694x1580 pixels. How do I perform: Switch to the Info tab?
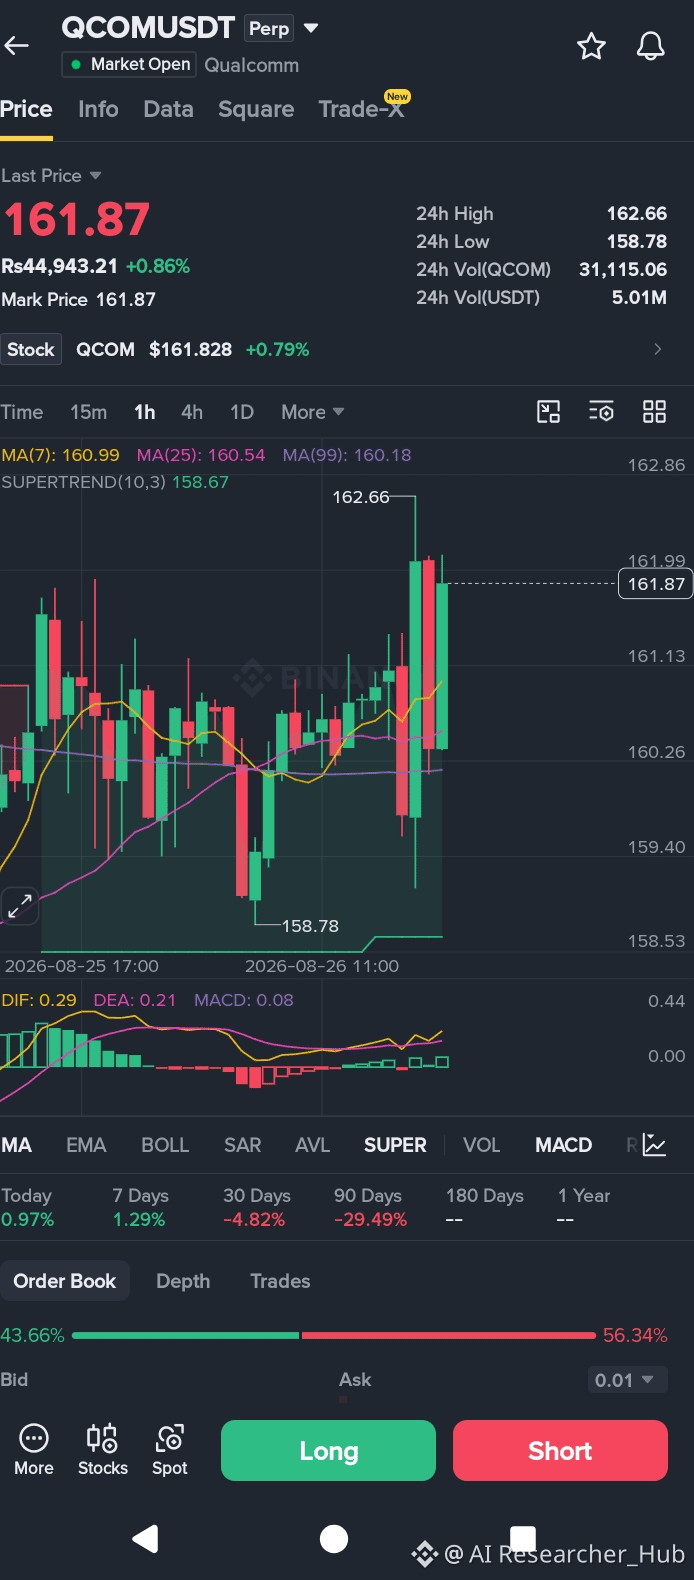98,109
